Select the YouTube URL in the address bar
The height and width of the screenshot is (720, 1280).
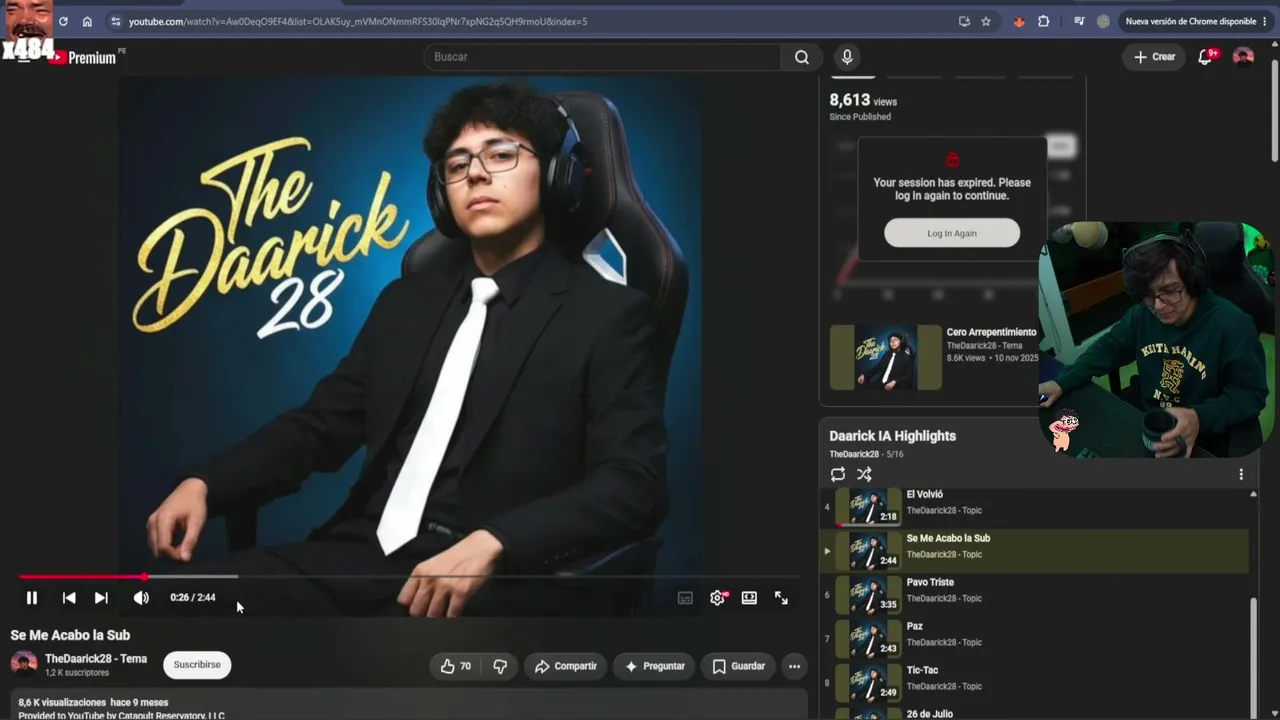pos(358,21)
